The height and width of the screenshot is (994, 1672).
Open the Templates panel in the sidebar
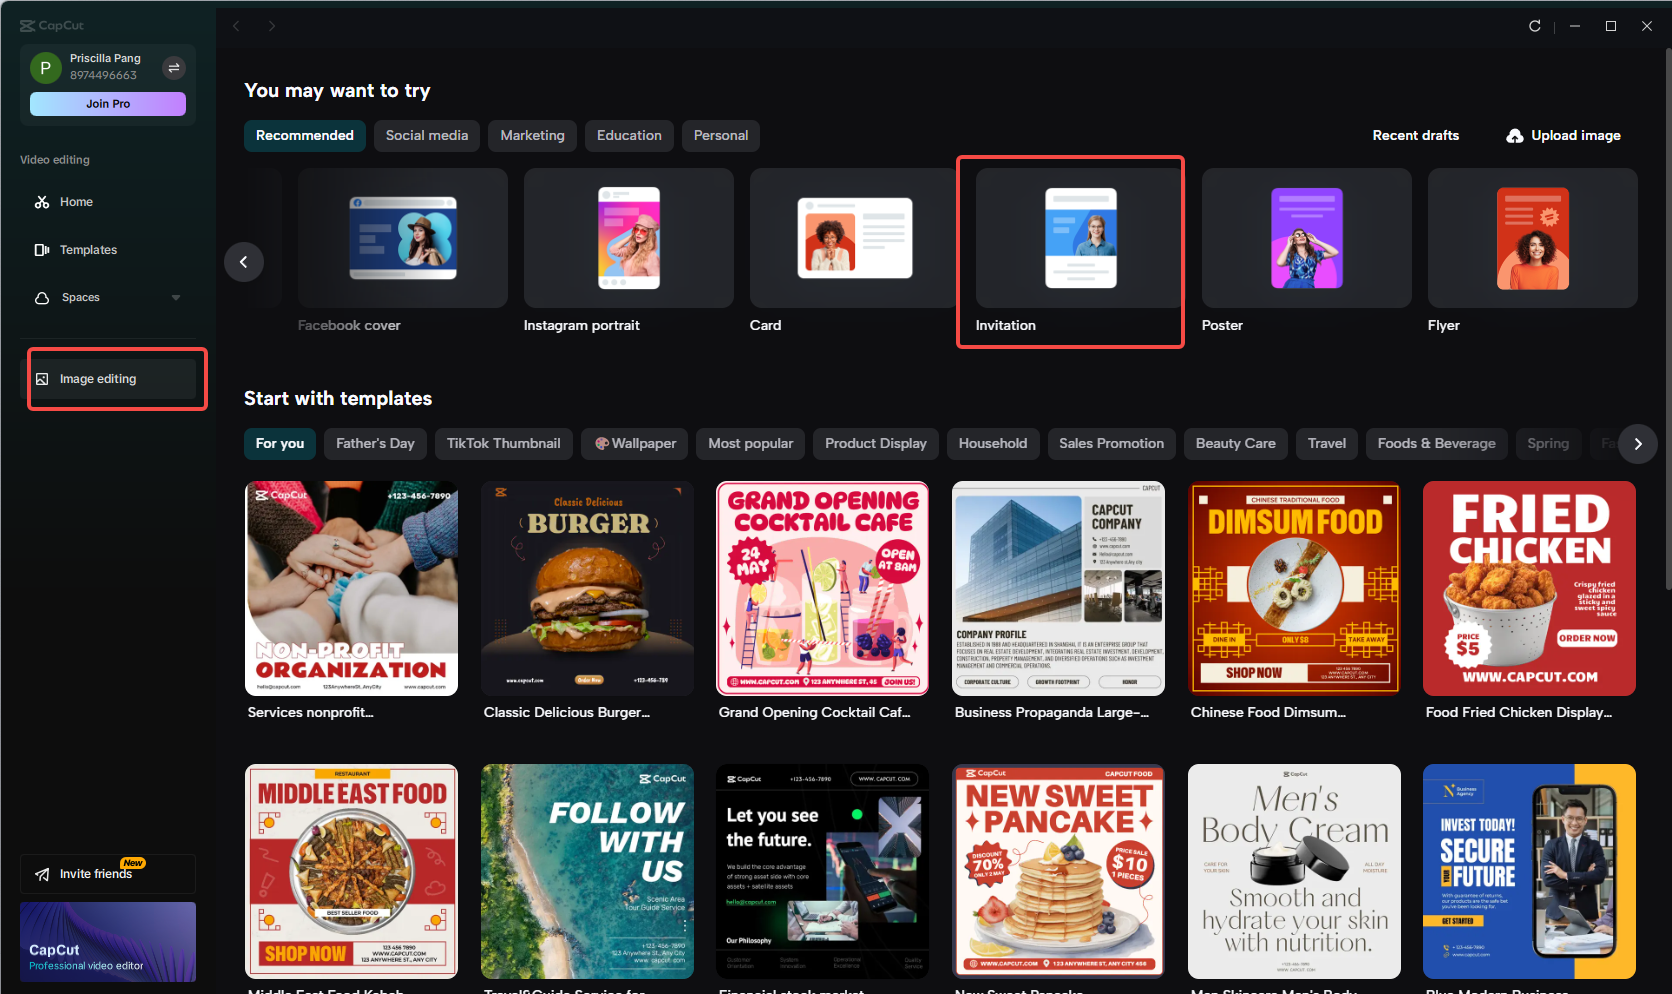(x=88, y=249)
